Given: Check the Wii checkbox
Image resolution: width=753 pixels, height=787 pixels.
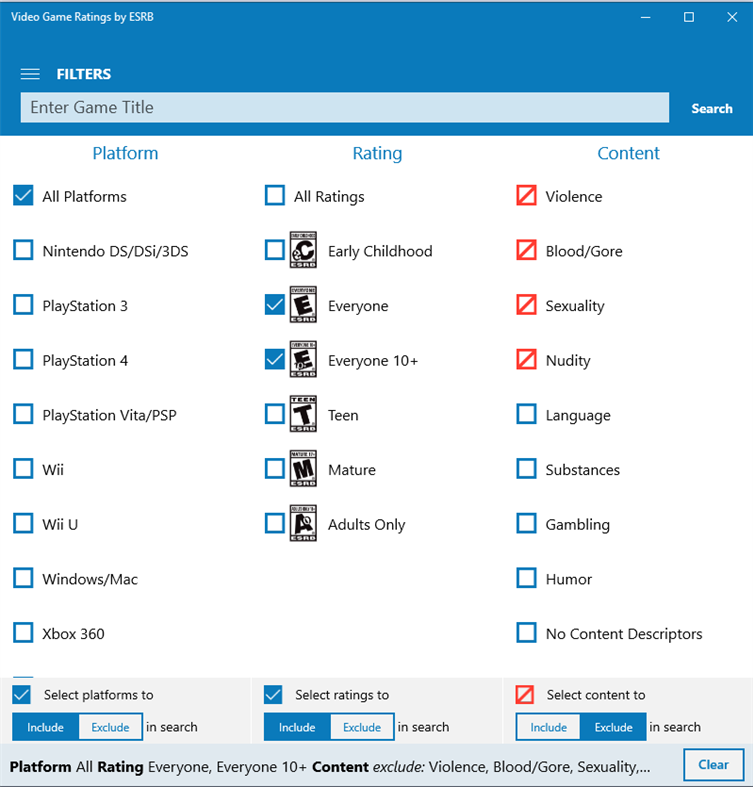Looking at the screenshot, I should (x=23, y=469).
